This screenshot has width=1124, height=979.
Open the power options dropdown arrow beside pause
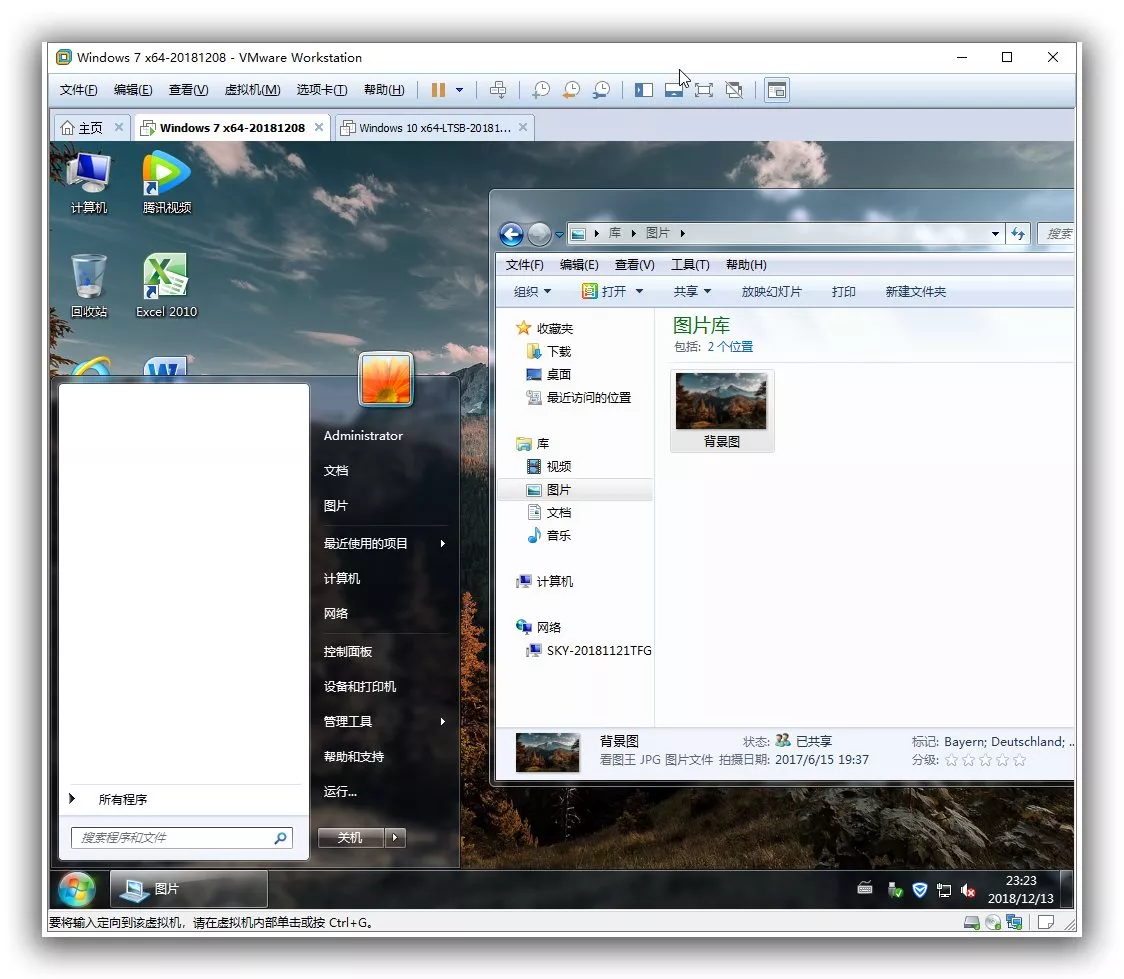[459, 90]
